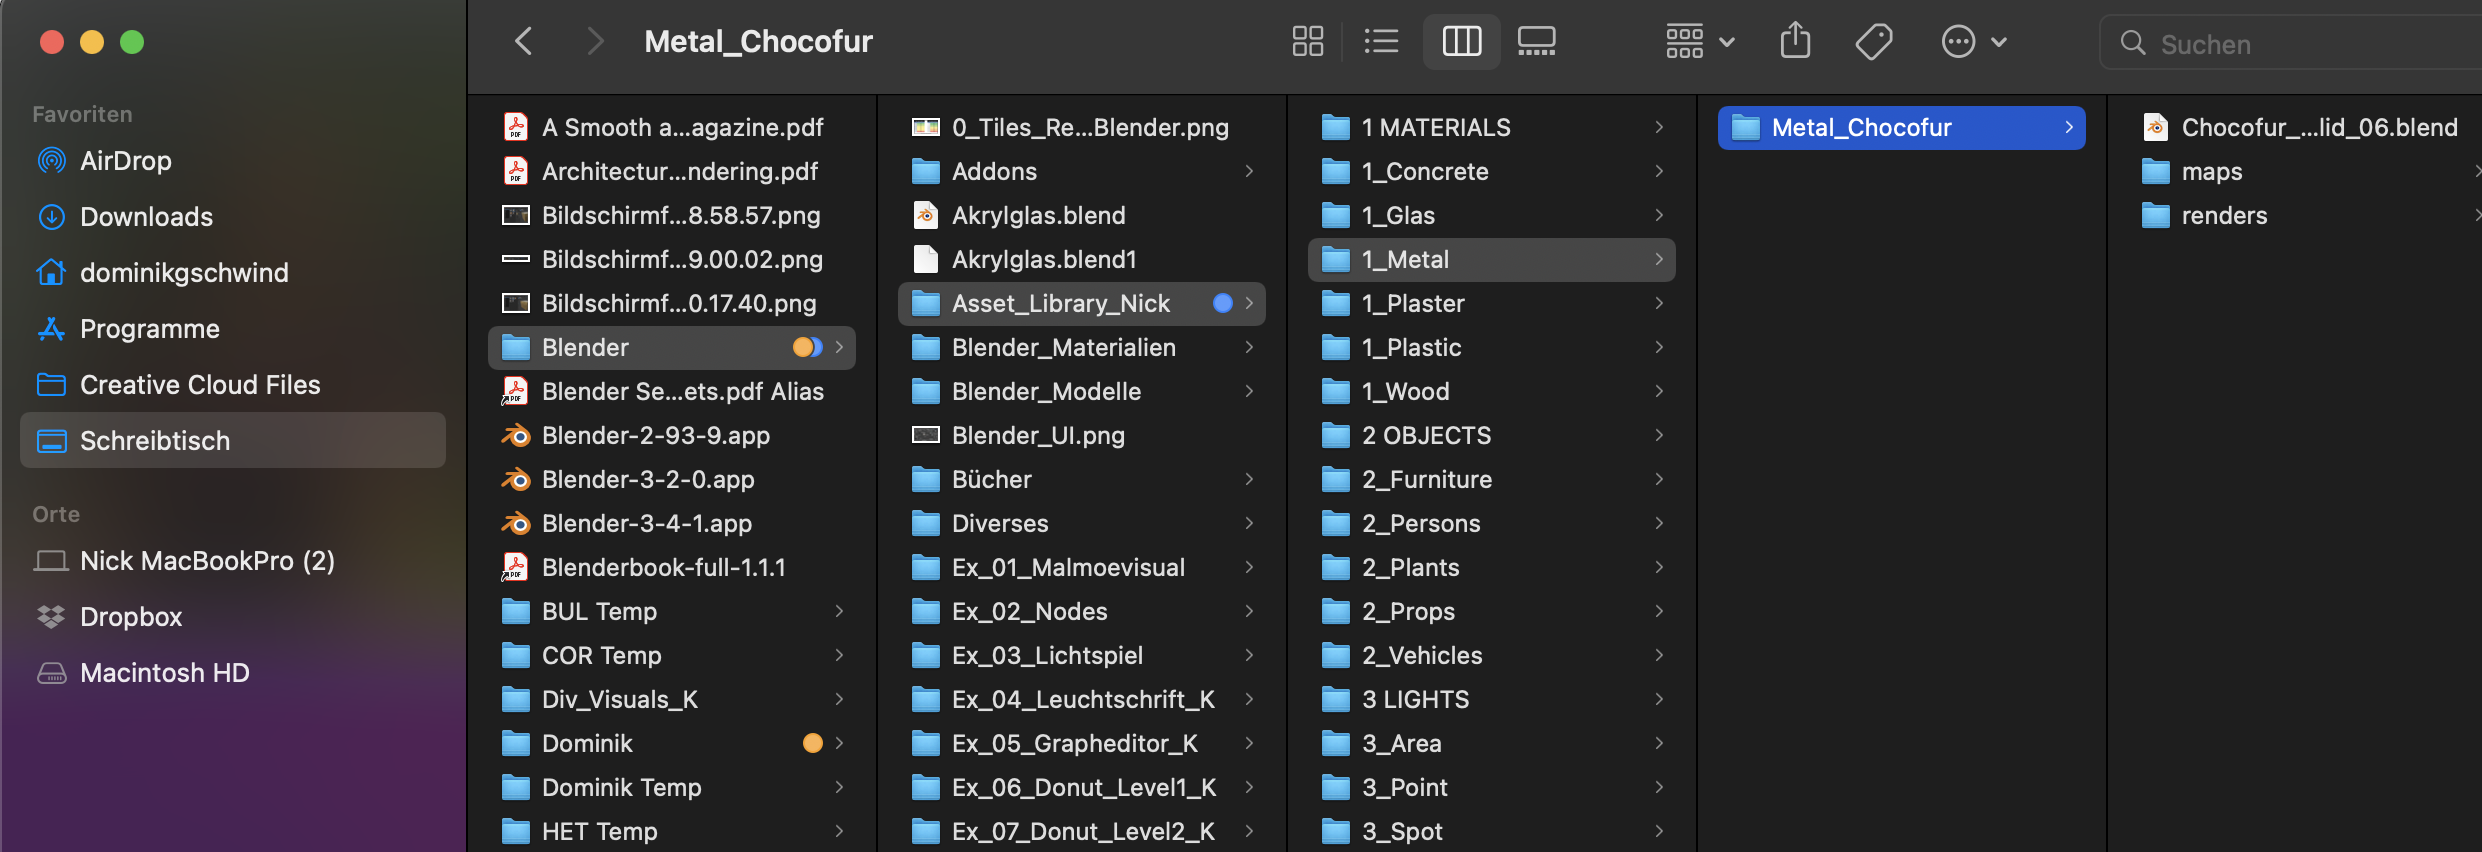Screen dimensions: 2482x852
Task: Select the A Smooth a...agazine.pdf file icon
Action: [x=516, y=127]
